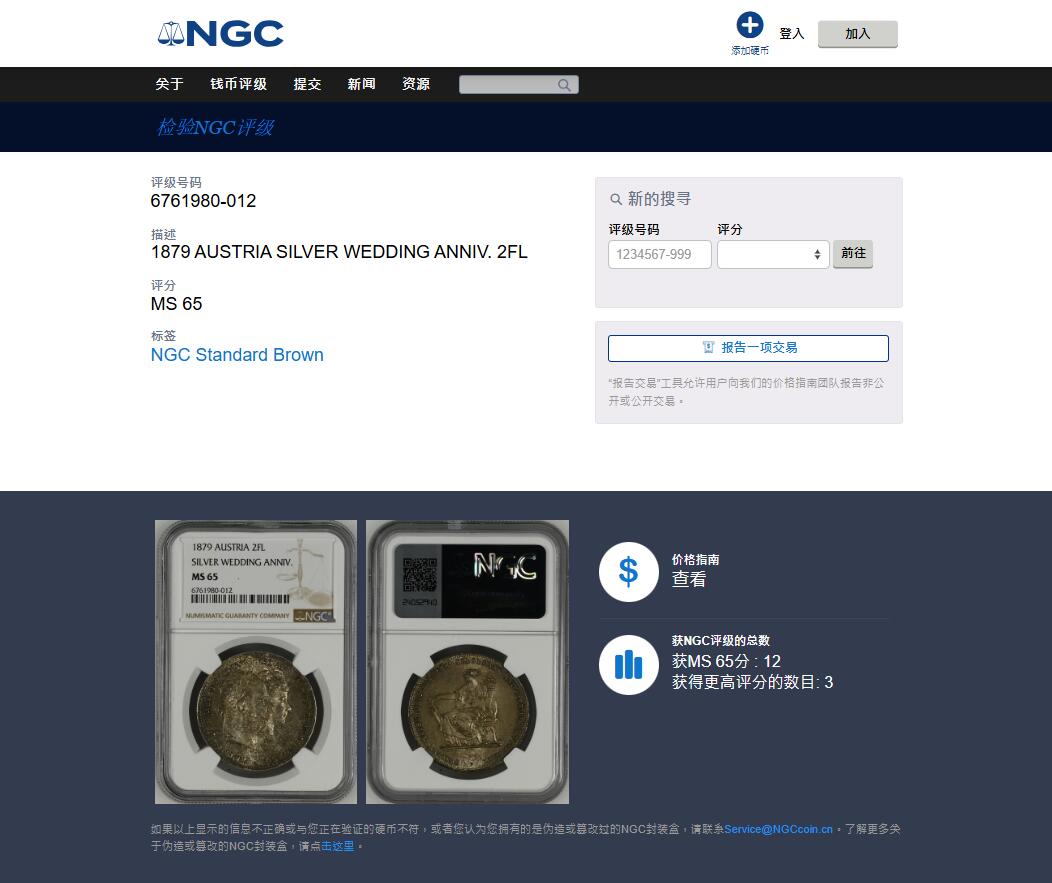Open the coin reverse holder thumbnail
Screen dimensions: 1052x883
pos(468,662)
